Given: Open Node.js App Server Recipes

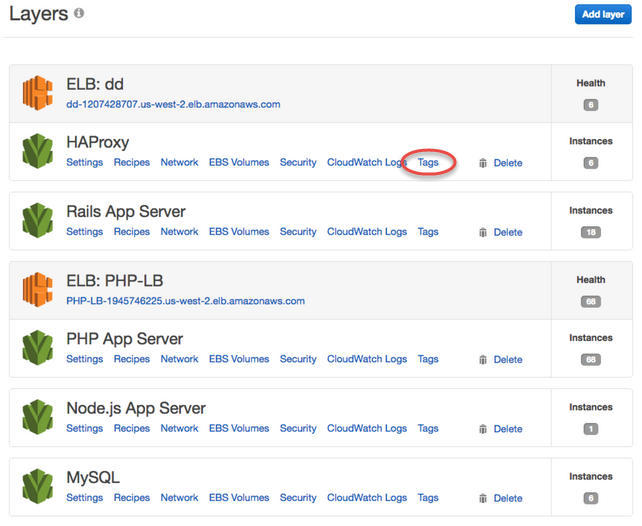Looking at the screenshot, I should tap(132, 429).
